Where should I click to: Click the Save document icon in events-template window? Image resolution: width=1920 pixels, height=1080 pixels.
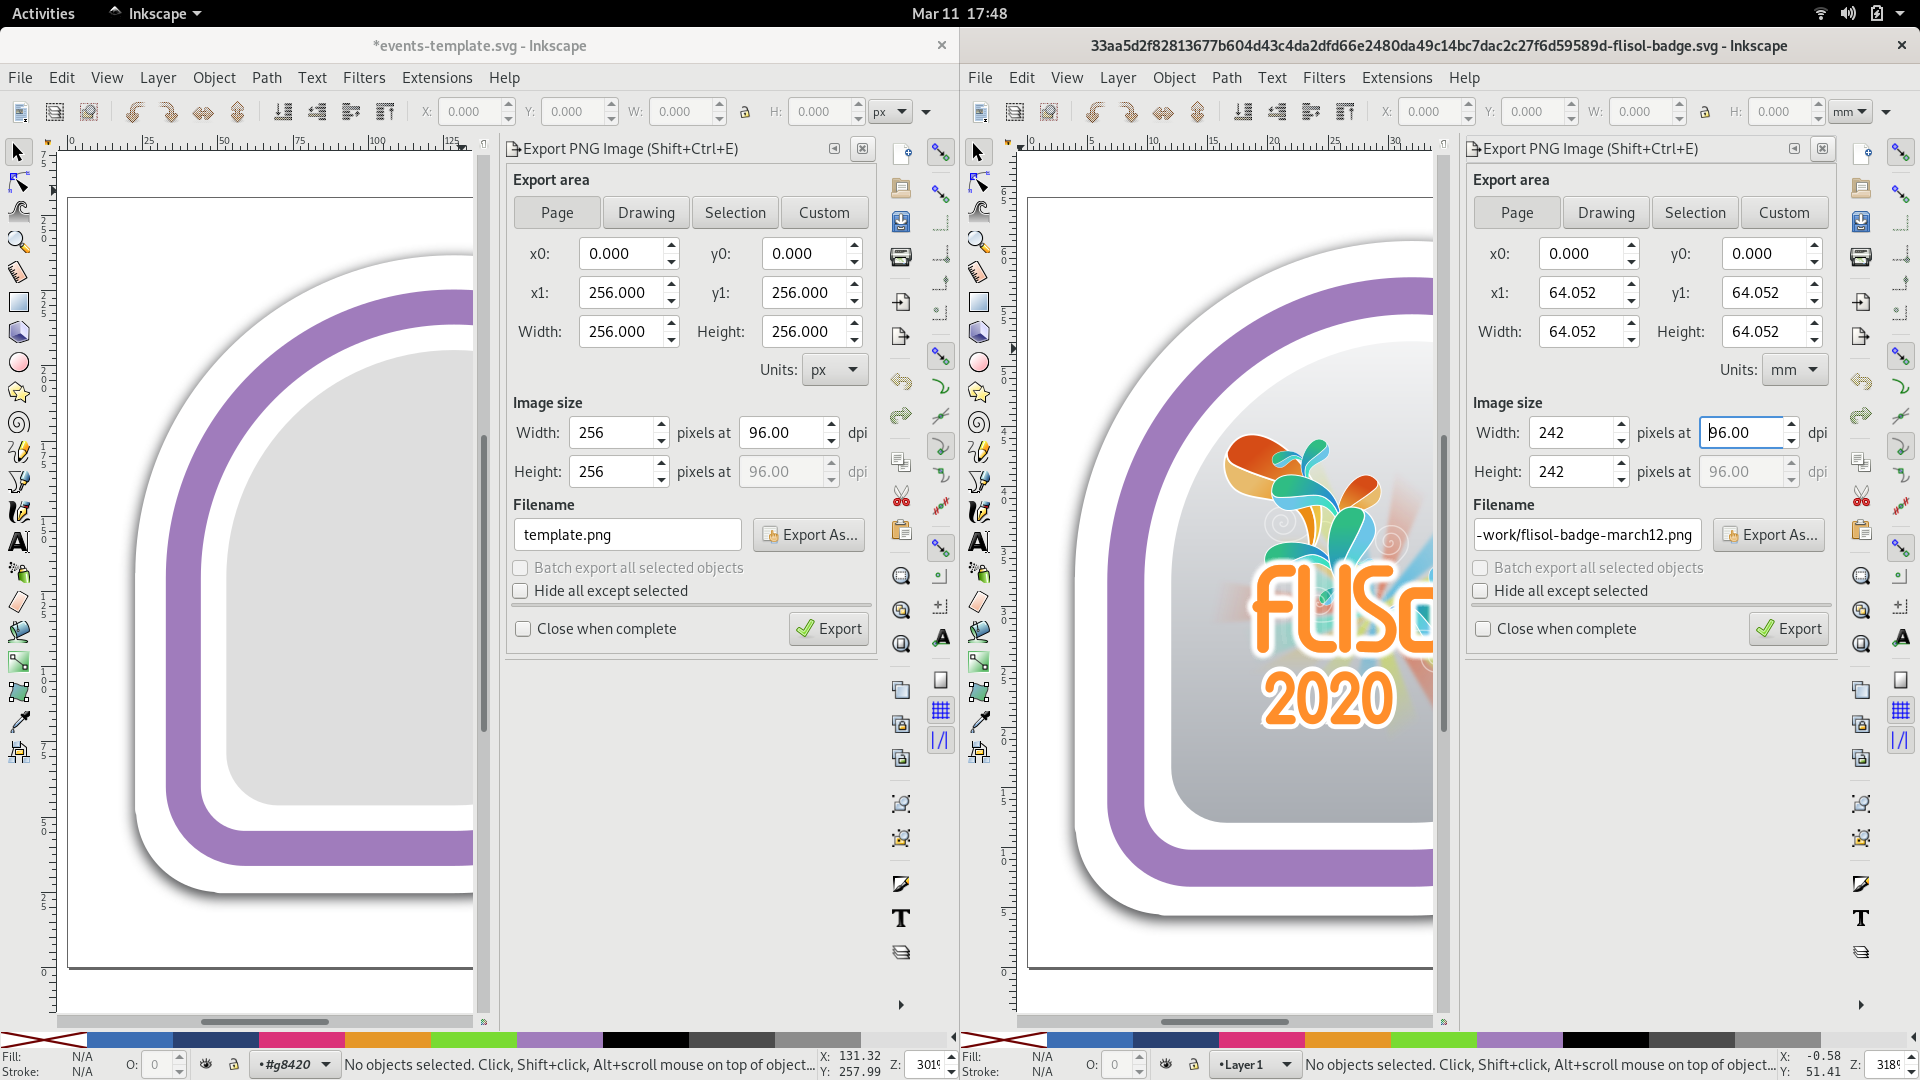[x=901, y=222]
